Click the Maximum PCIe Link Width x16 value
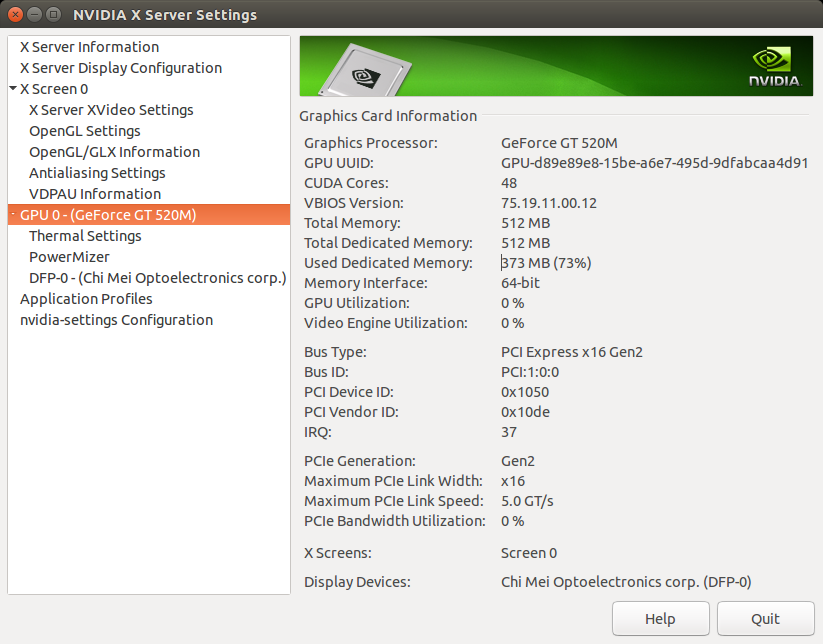This screenshot has width=823, height=644. 513,481
